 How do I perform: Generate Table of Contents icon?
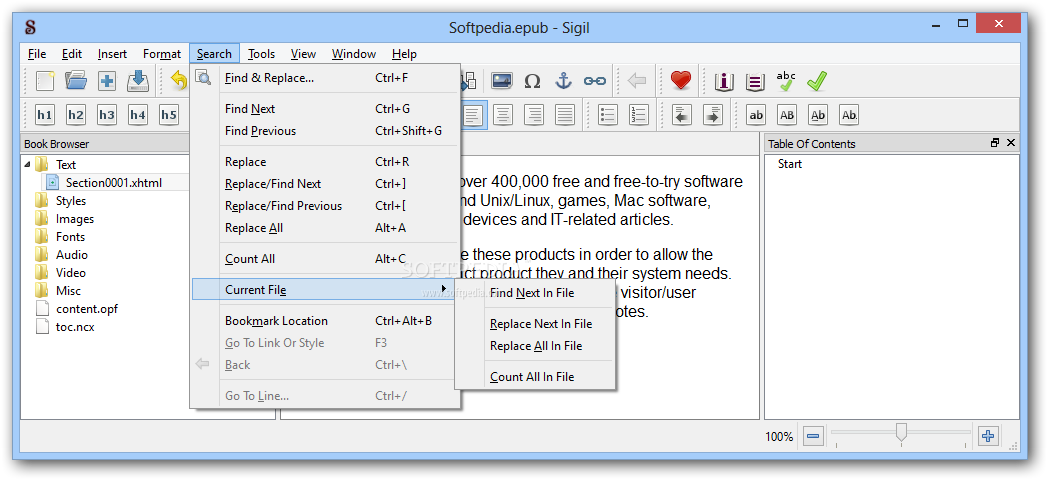pos(755,82)
